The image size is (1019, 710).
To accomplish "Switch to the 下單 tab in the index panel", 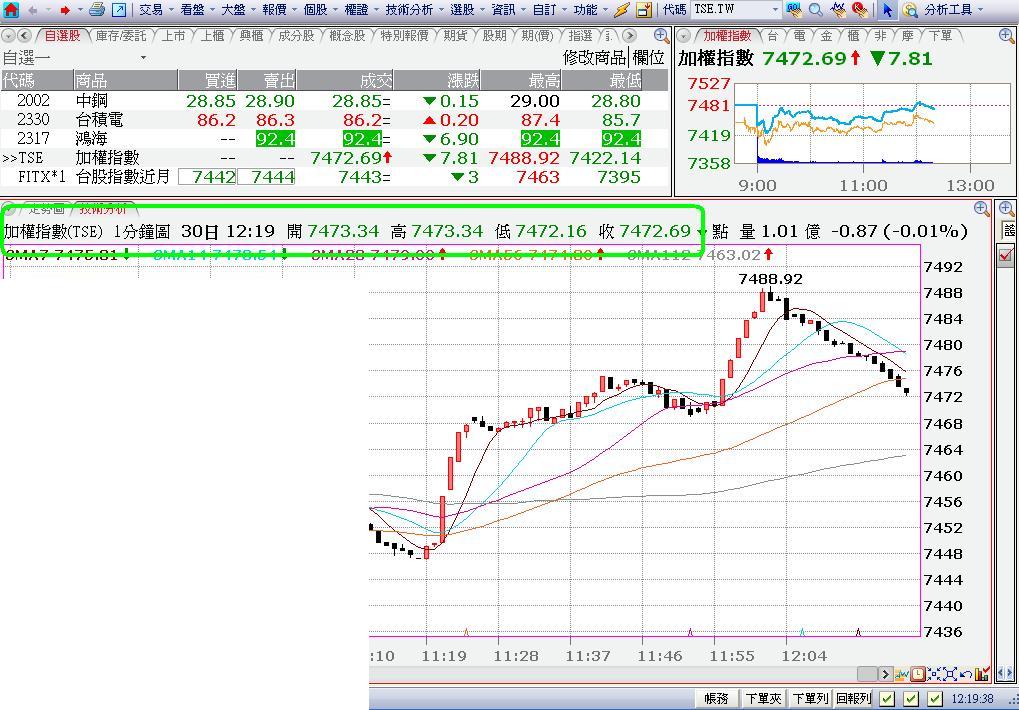I will tap(940, 36).
